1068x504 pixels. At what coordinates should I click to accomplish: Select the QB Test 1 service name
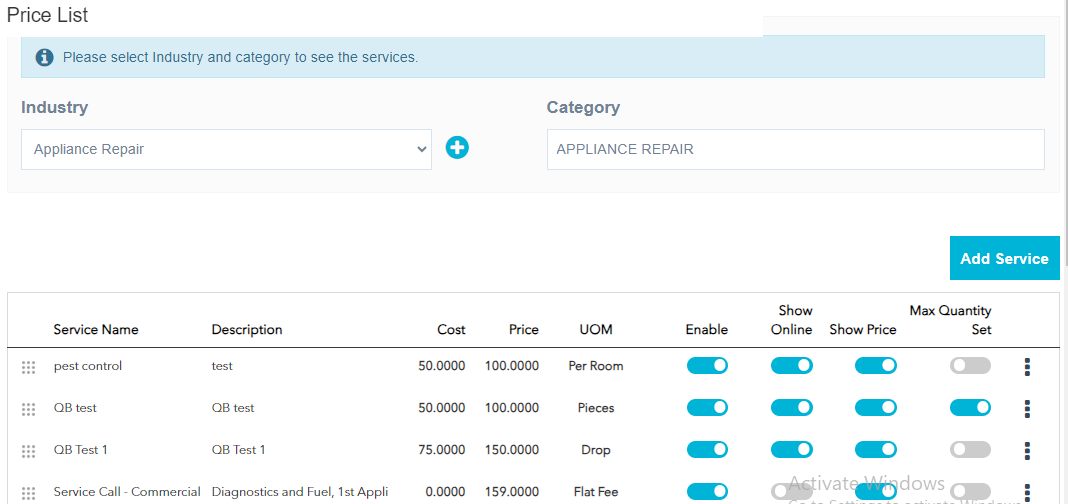80,450
